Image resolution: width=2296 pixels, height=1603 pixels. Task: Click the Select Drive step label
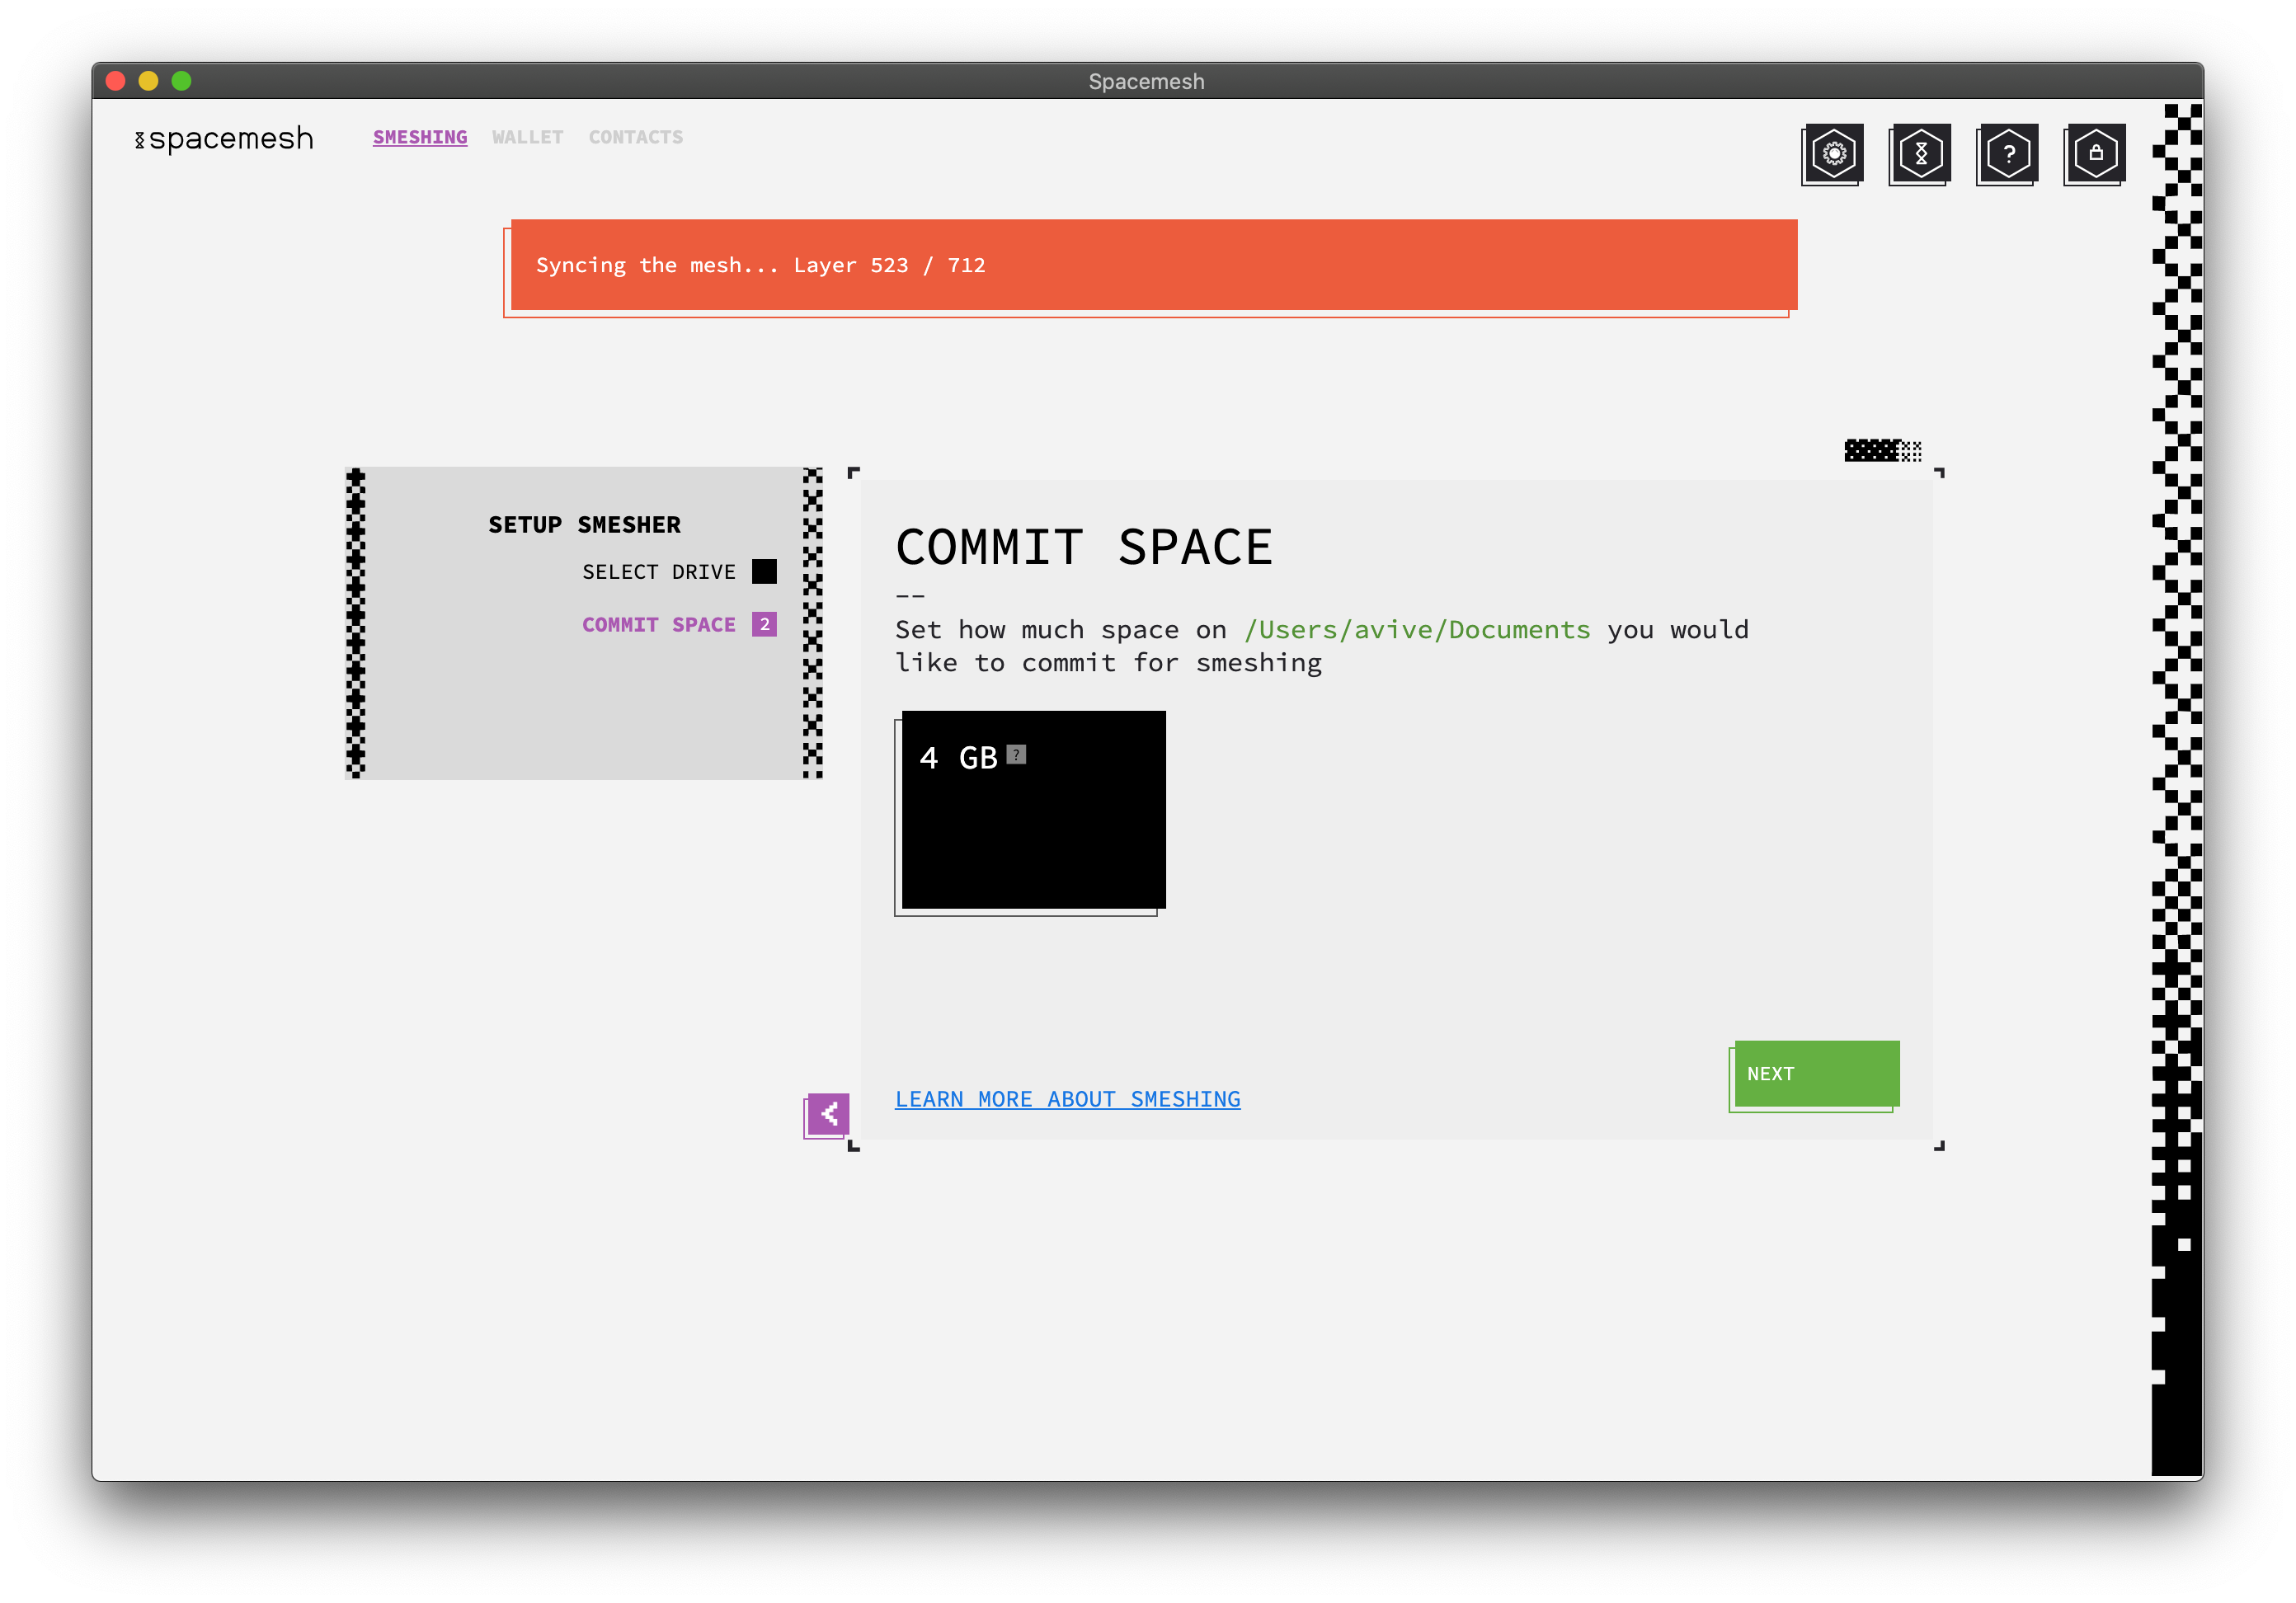click(x=658, y=572)
